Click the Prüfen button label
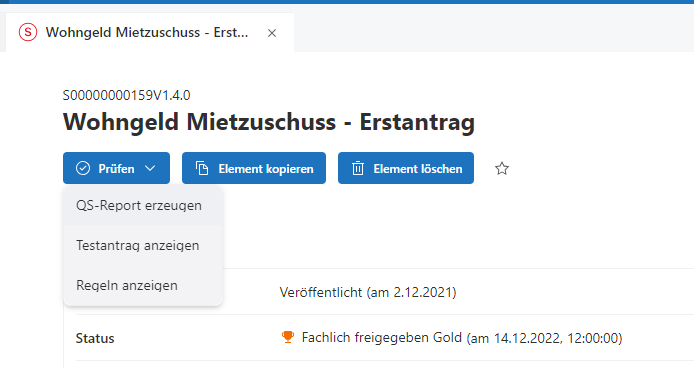The image size is (694, 368). pos(116,169)
